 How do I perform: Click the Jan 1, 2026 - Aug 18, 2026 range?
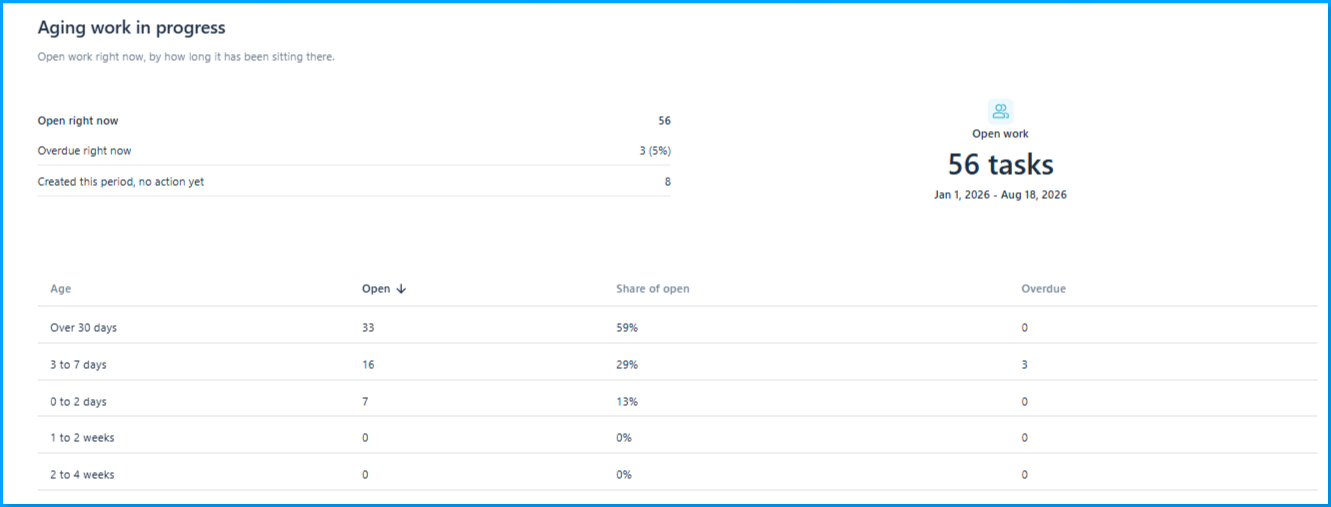point(1000,195)
